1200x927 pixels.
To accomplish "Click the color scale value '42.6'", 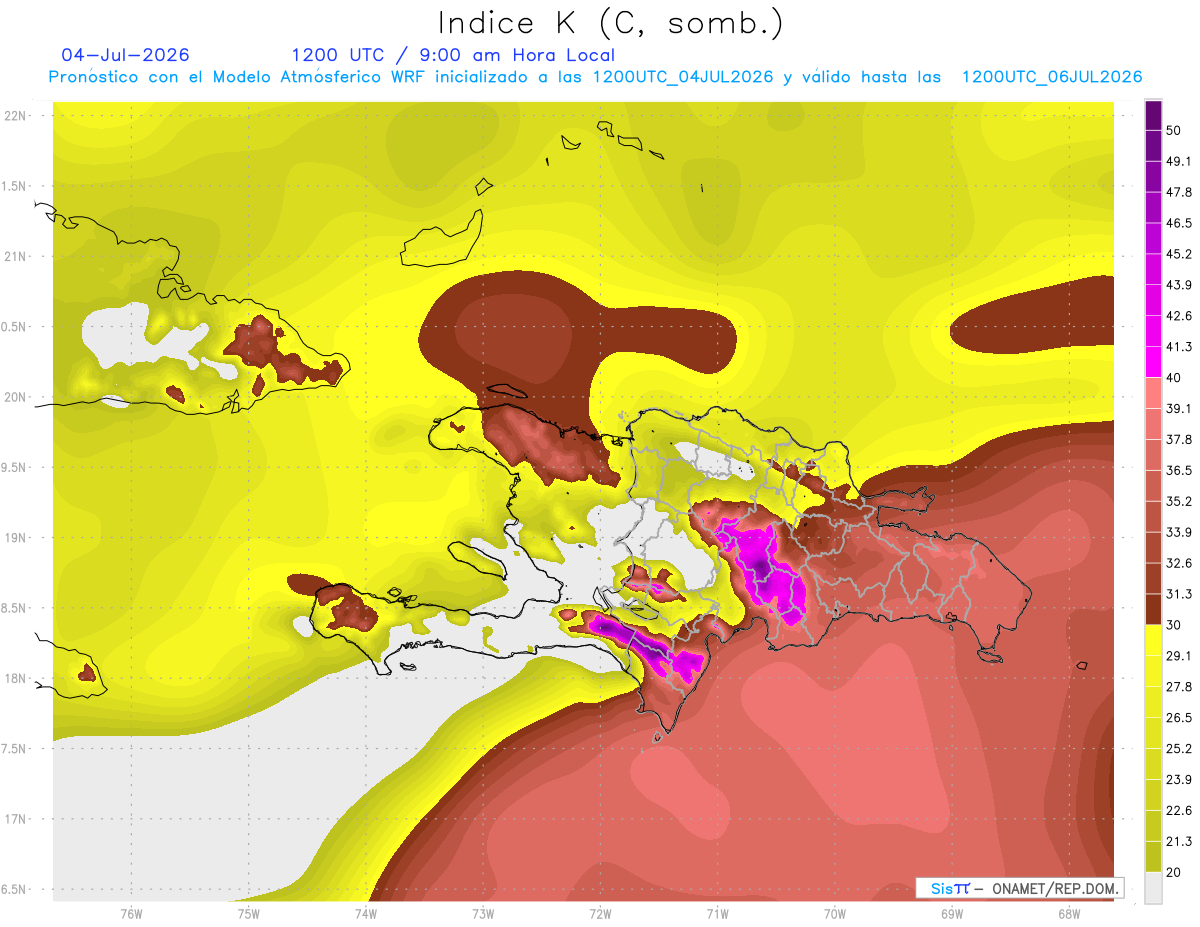I will point(1179,316).
